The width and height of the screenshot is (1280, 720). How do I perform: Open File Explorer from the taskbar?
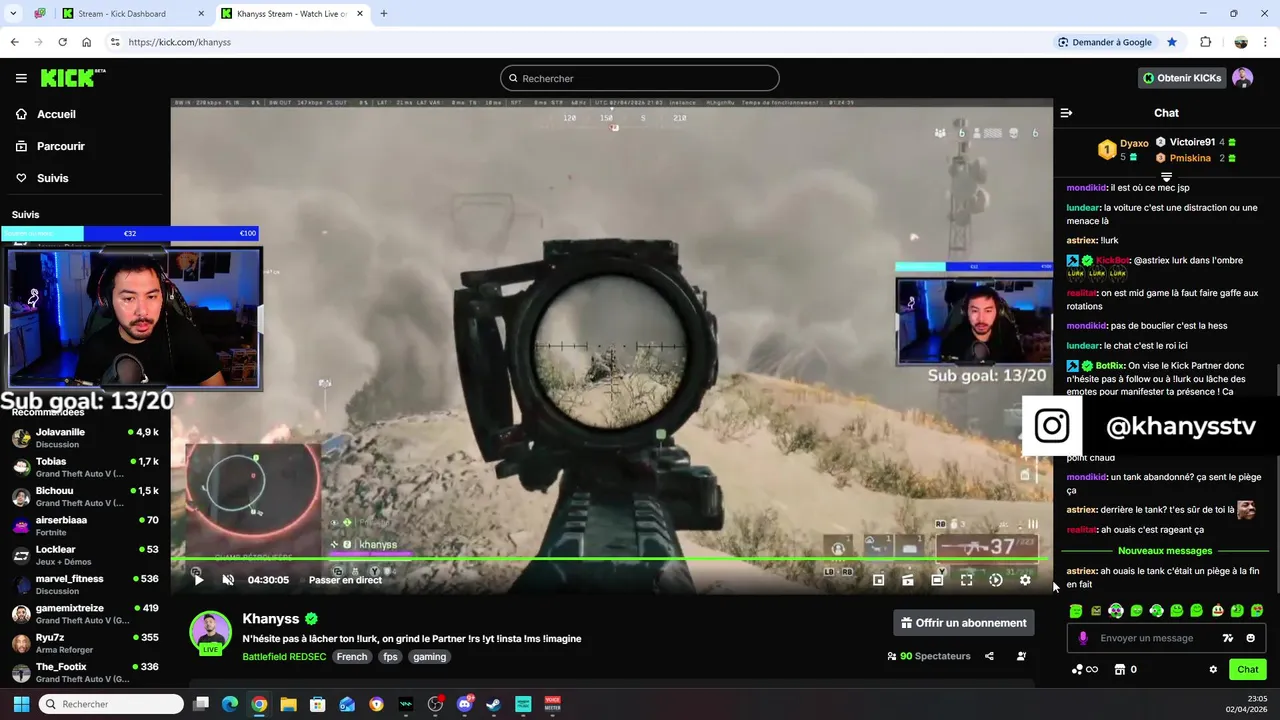point(288,704)
